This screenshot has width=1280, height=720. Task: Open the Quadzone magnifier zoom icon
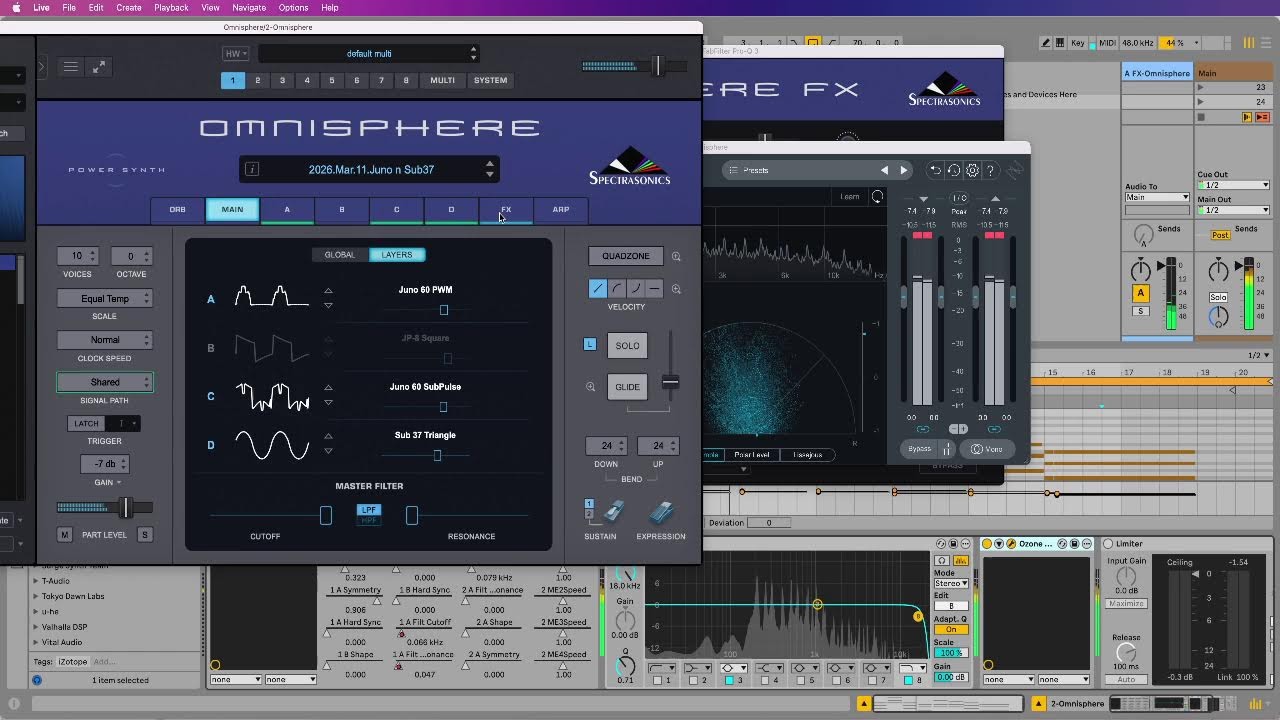[x=676, y=256]
